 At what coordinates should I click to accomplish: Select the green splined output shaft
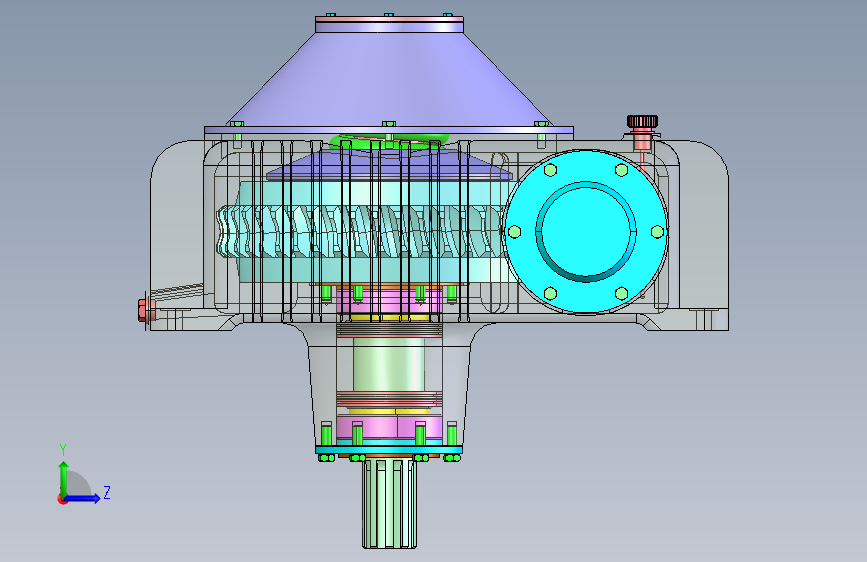pyautogui.click(x=389, y=503)
